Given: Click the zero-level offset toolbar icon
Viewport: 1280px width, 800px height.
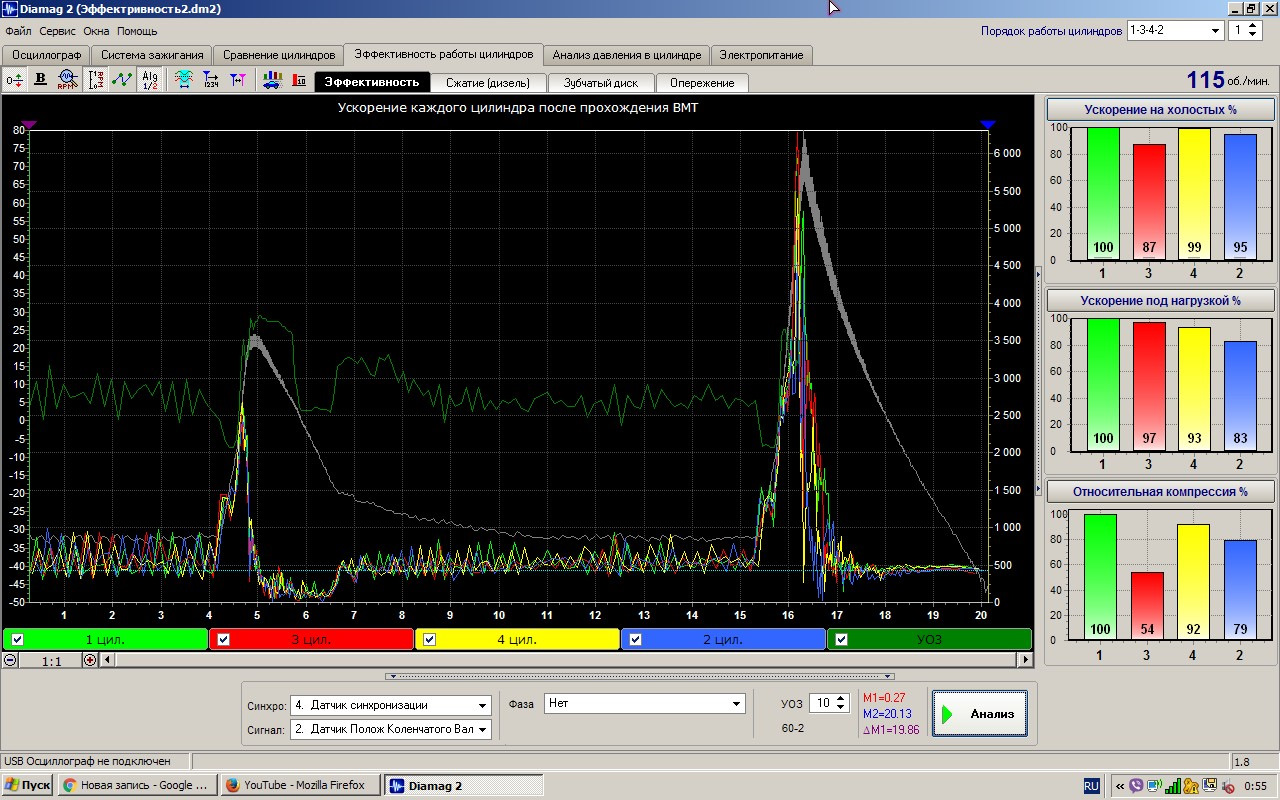Looking at the screenshot, I should coord(15,80).
